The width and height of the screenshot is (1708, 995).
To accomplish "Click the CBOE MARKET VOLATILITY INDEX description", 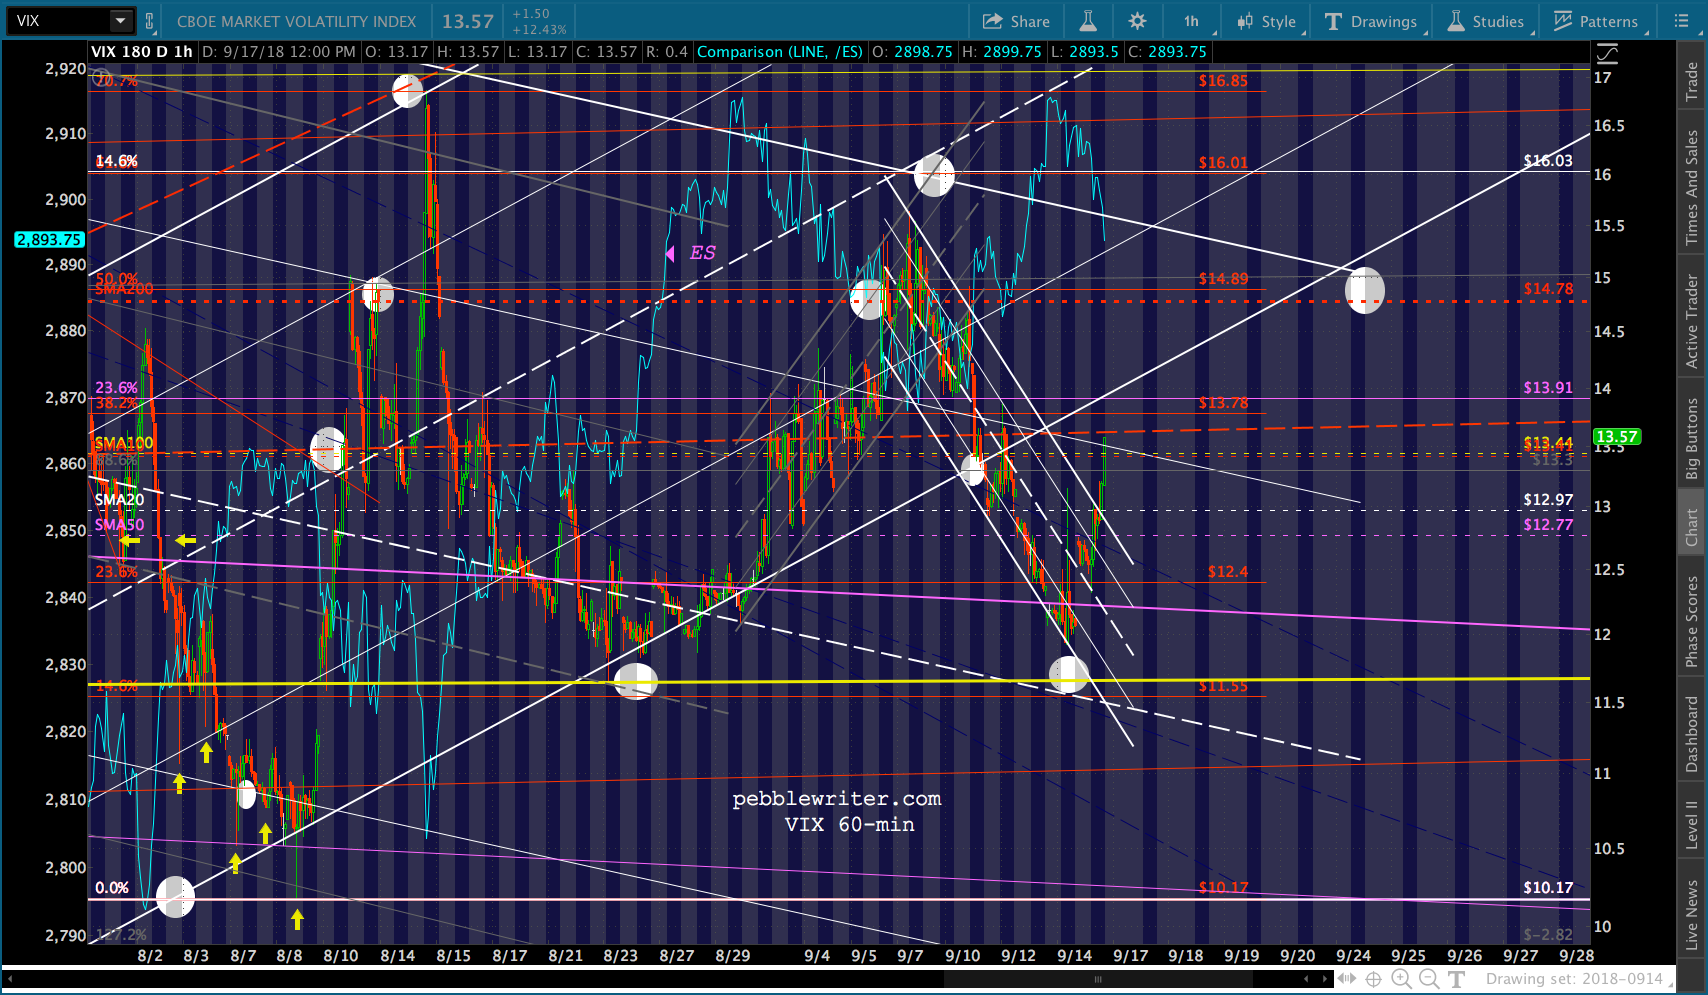I will (296, 21).
